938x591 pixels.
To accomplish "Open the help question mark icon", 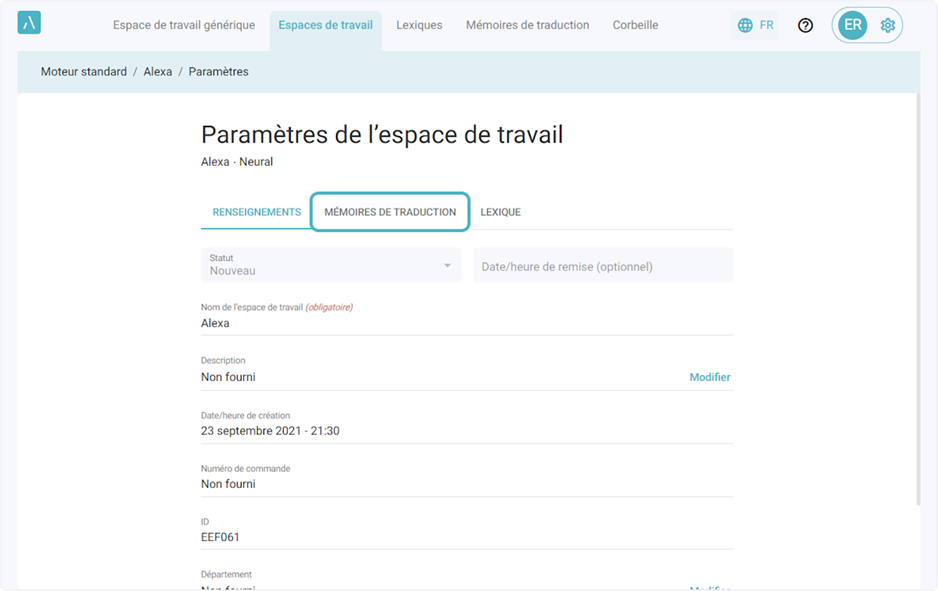I will 805,25.
